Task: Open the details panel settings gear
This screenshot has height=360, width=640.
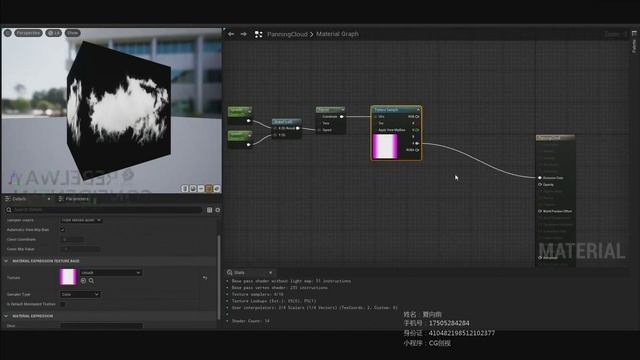Action: [218, 210]
